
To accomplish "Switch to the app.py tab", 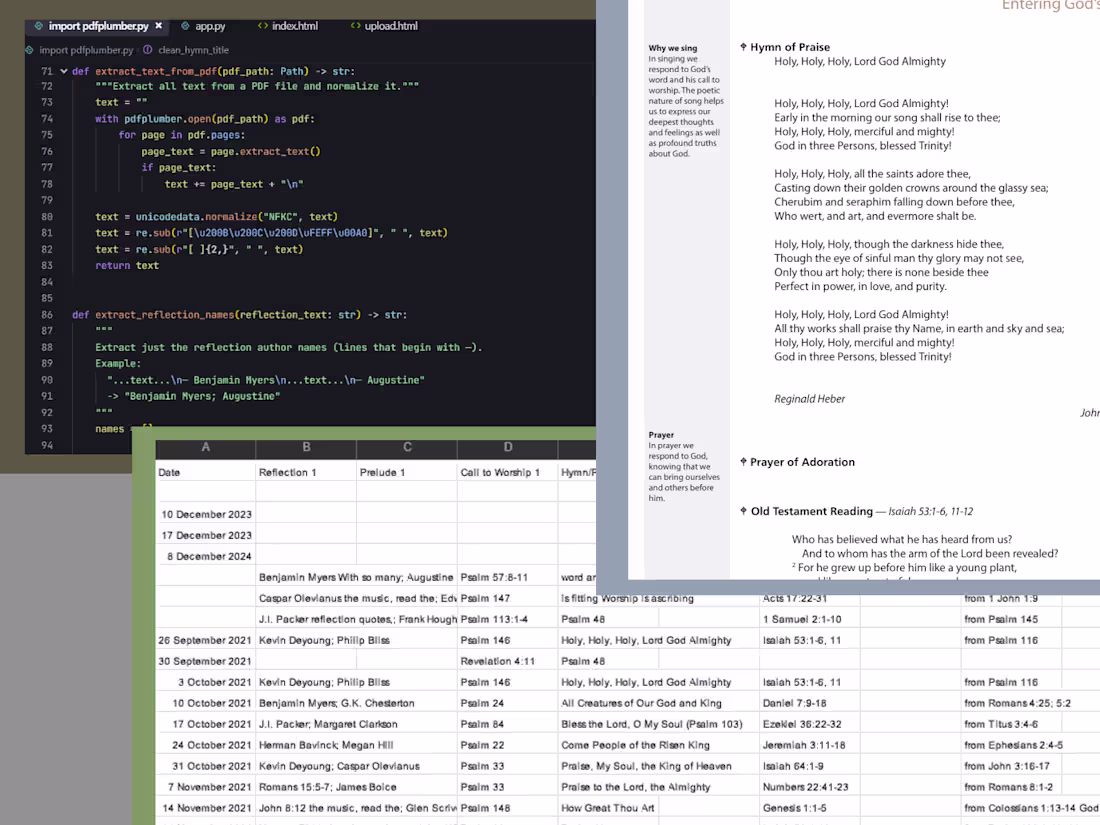I will click(x=212, y=25).
